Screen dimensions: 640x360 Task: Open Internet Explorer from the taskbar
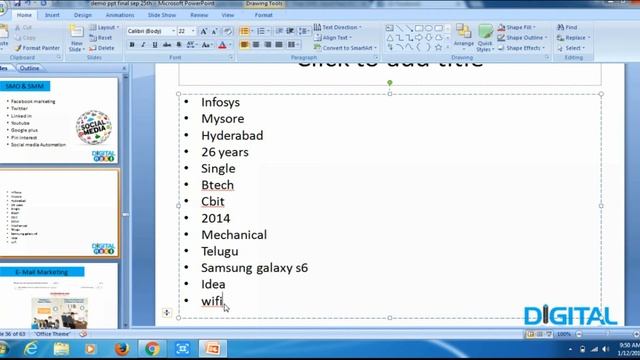click(31, 349)
